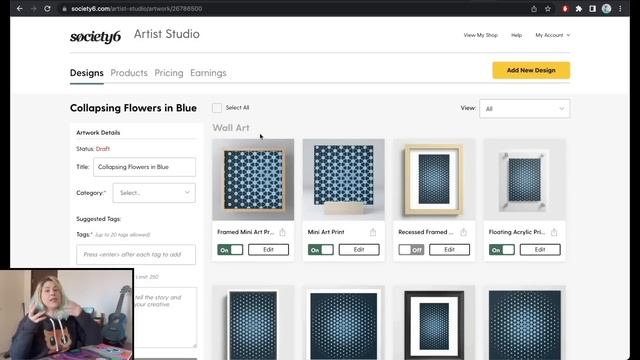The height and width of the screenshot is (360, 640).
Task: Open Floating Acrylic Print thumbnail
Action: pyautogui.click(x=524, y=180)
